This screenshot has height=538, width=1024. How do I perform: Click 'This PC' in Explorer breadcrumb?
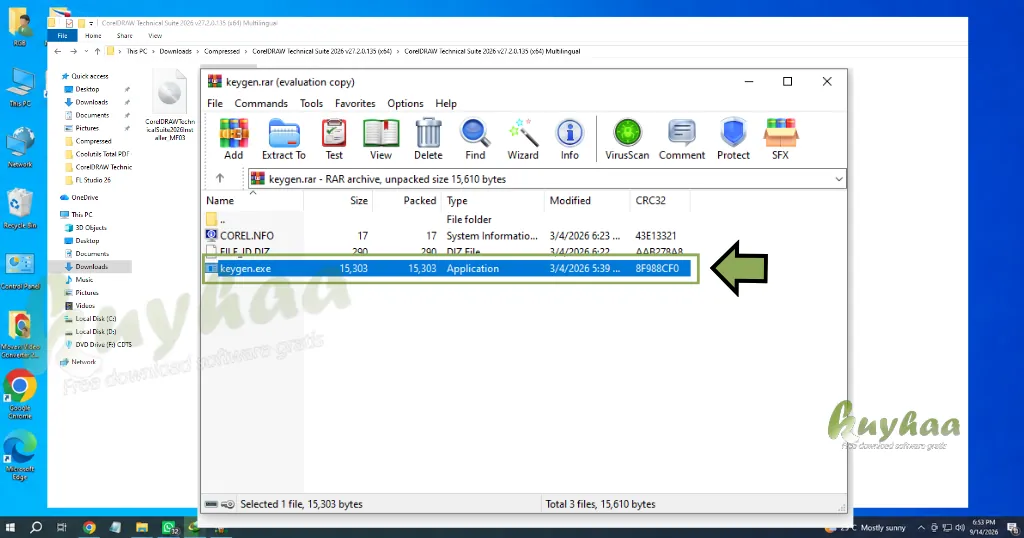click(x=136, y=51)
